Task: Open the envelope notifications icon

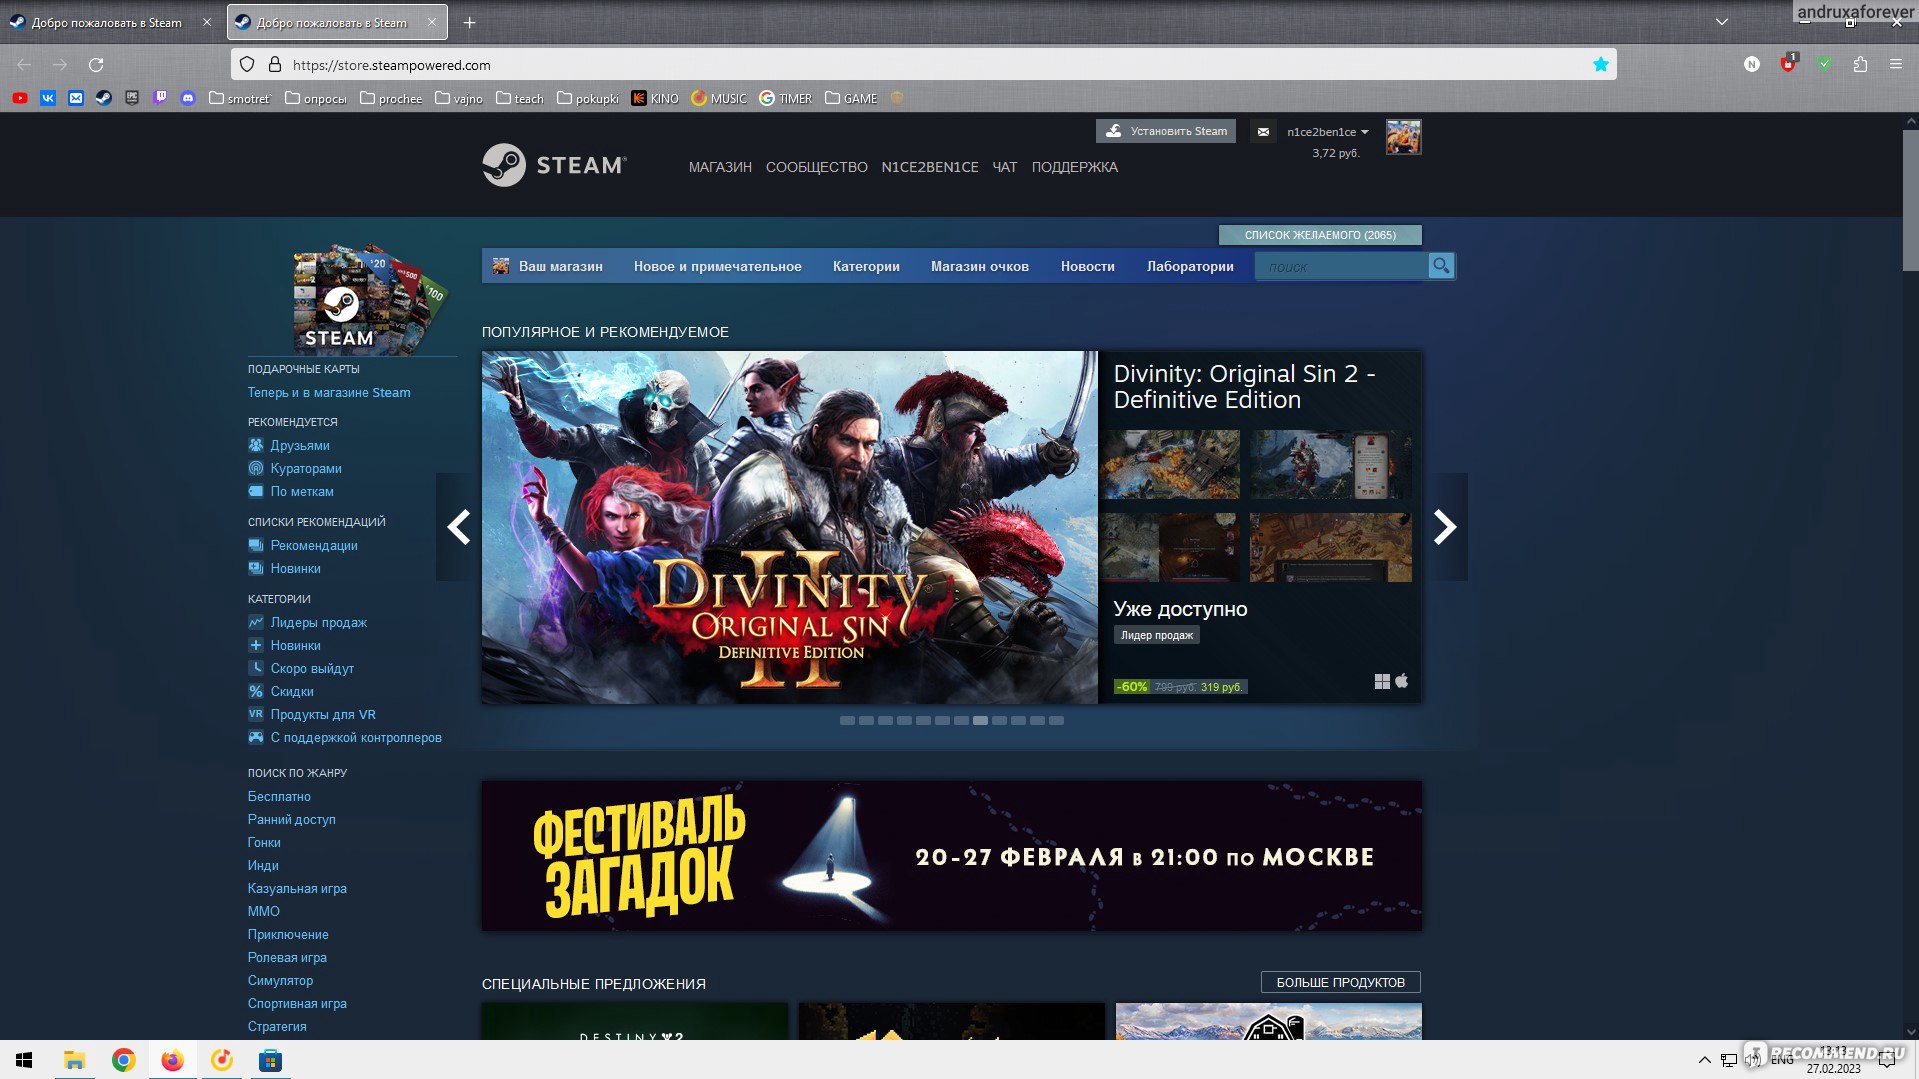Action: pos(1263,131)
